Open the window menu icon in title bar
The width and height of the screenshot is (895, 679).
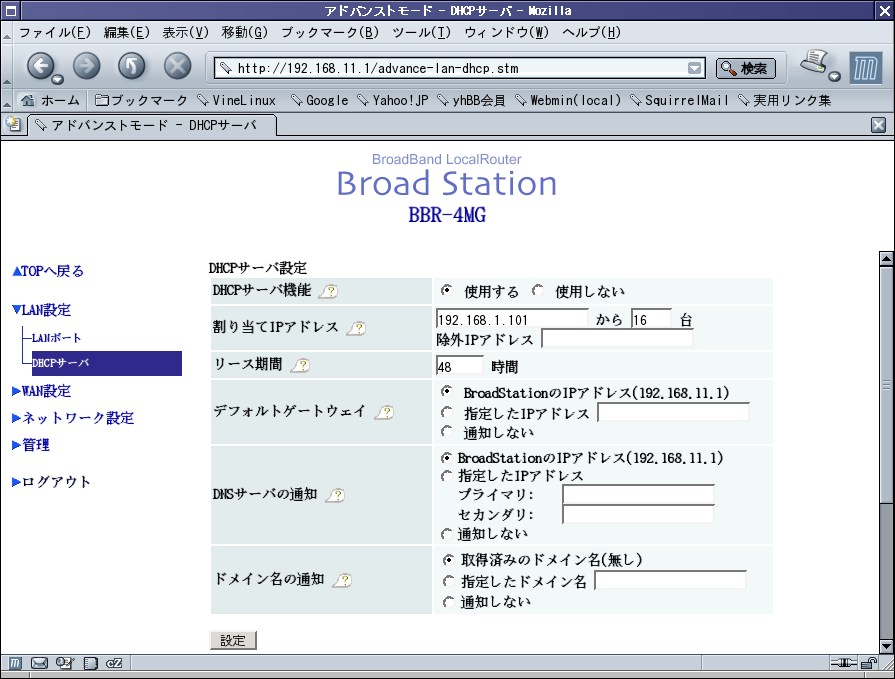click(11, 10)
